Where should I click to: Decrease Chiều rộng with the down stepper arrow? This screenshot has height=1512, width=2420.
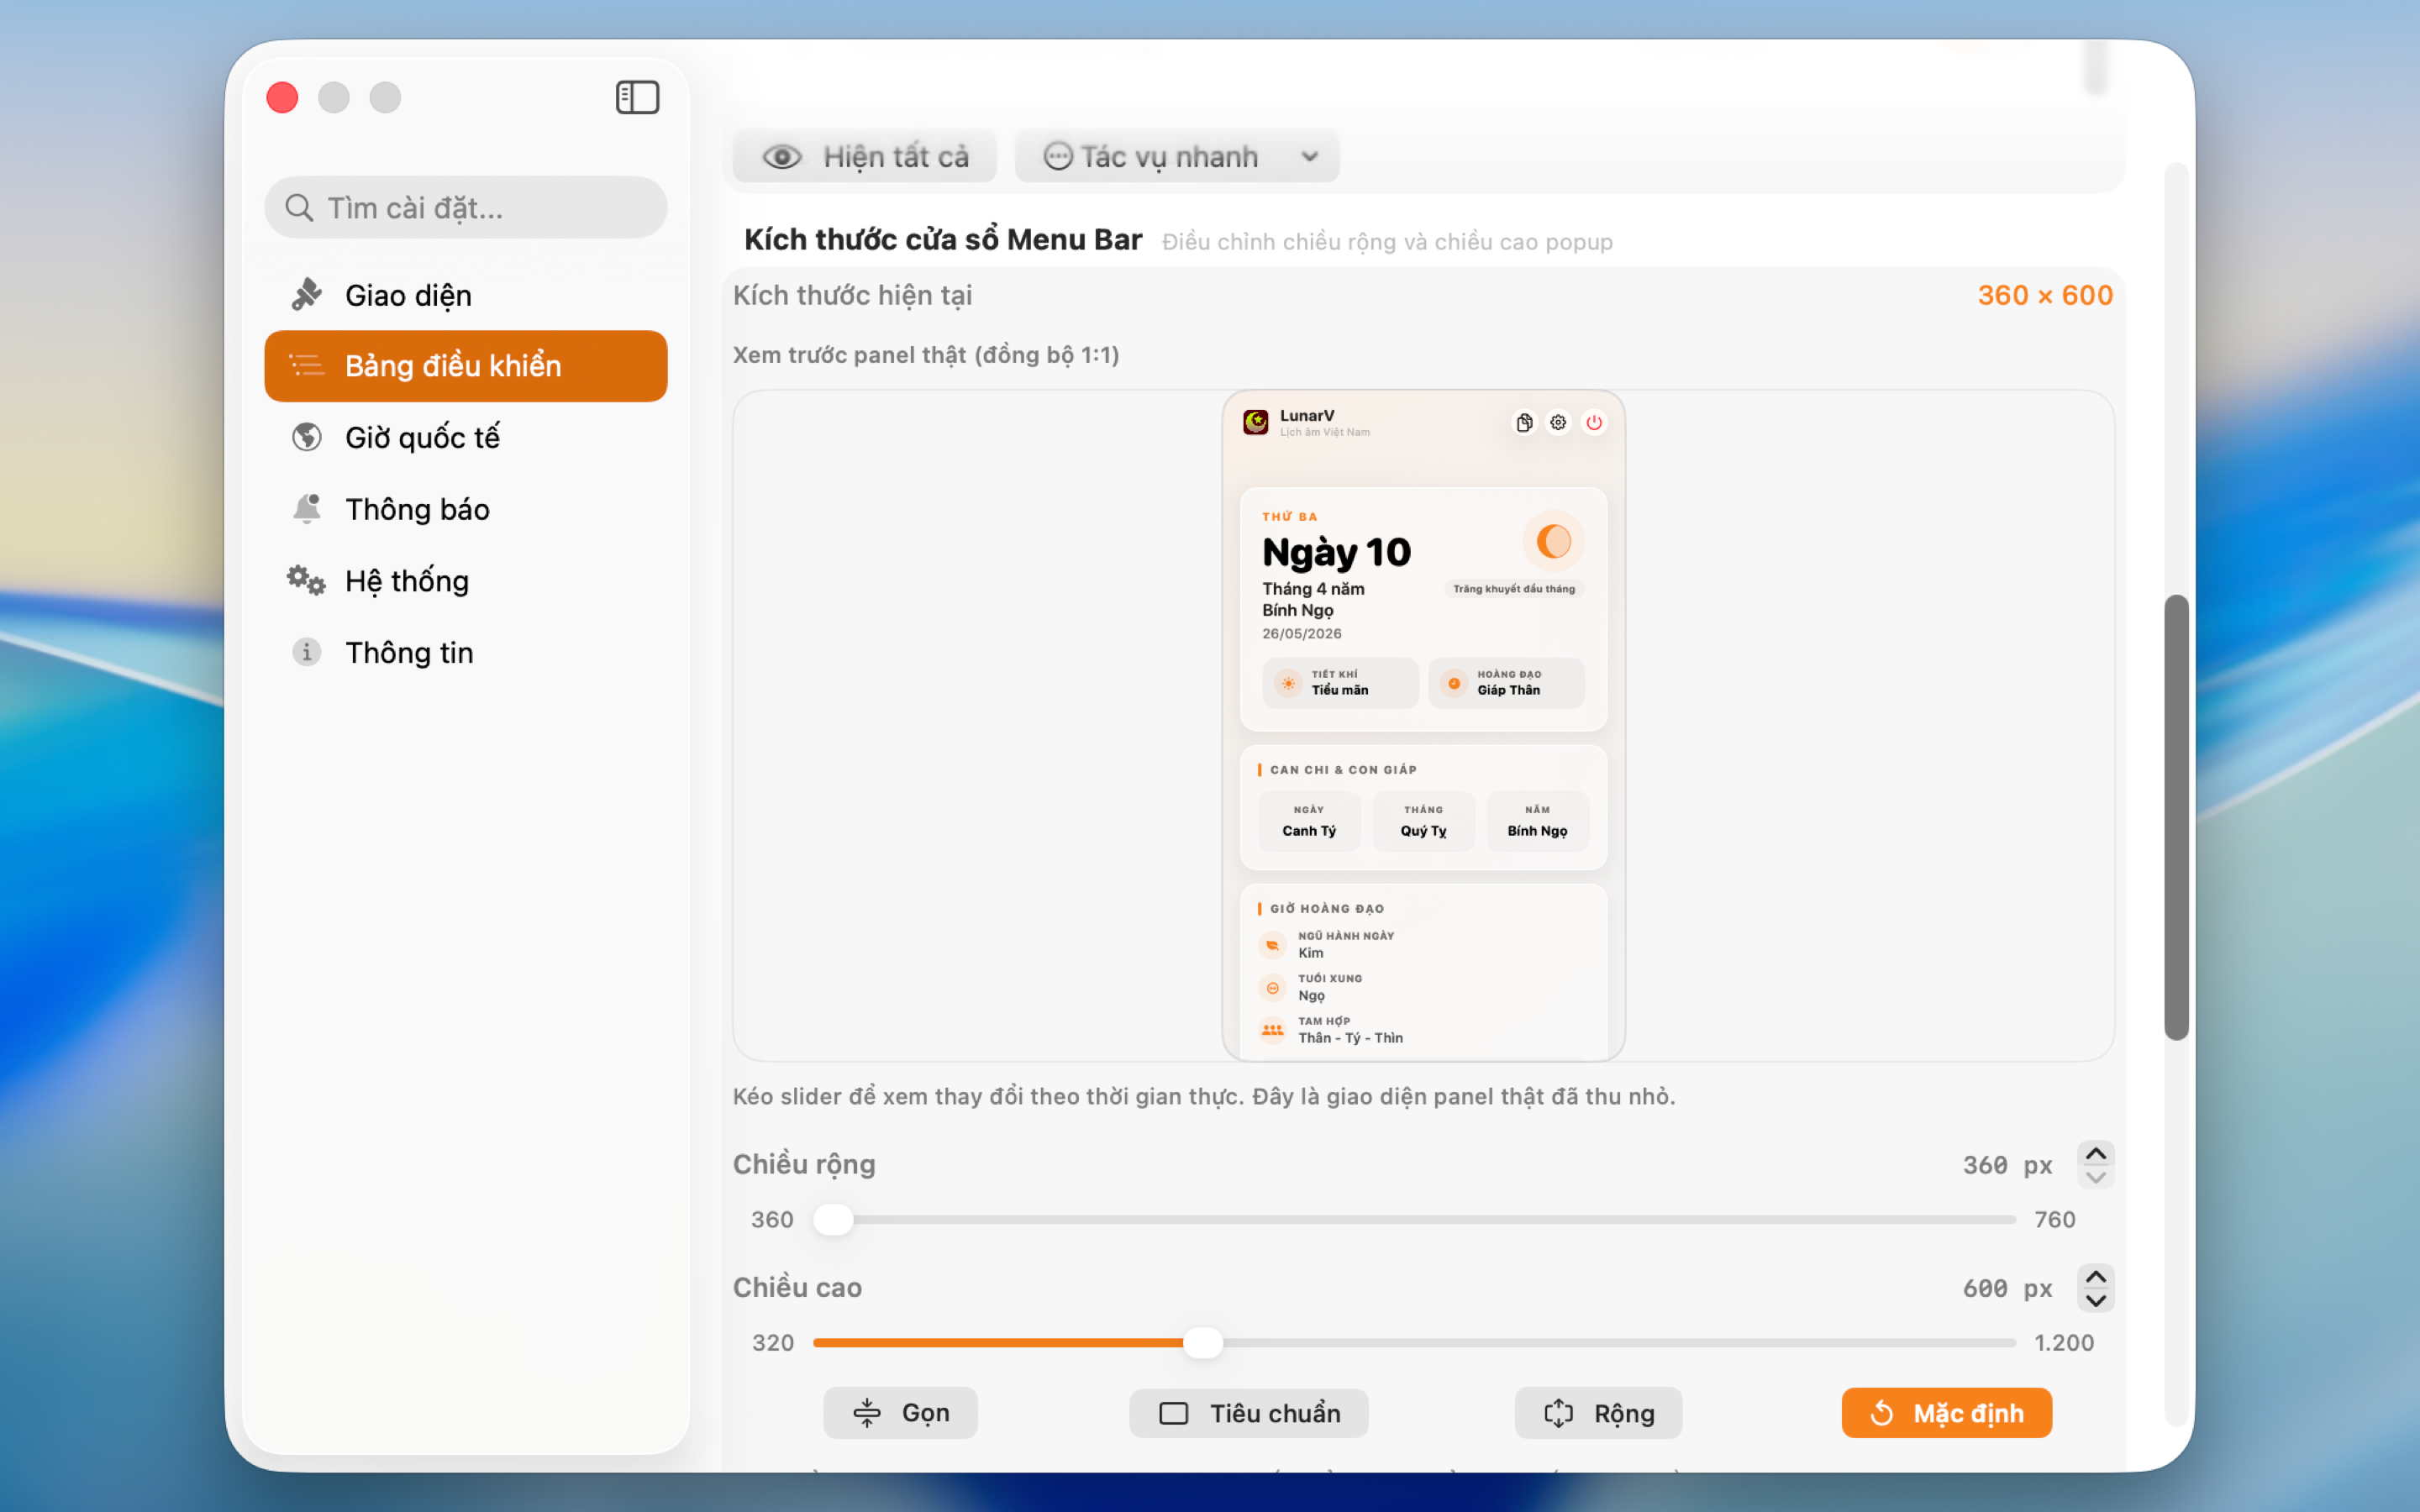[x=2095, y=1177]
